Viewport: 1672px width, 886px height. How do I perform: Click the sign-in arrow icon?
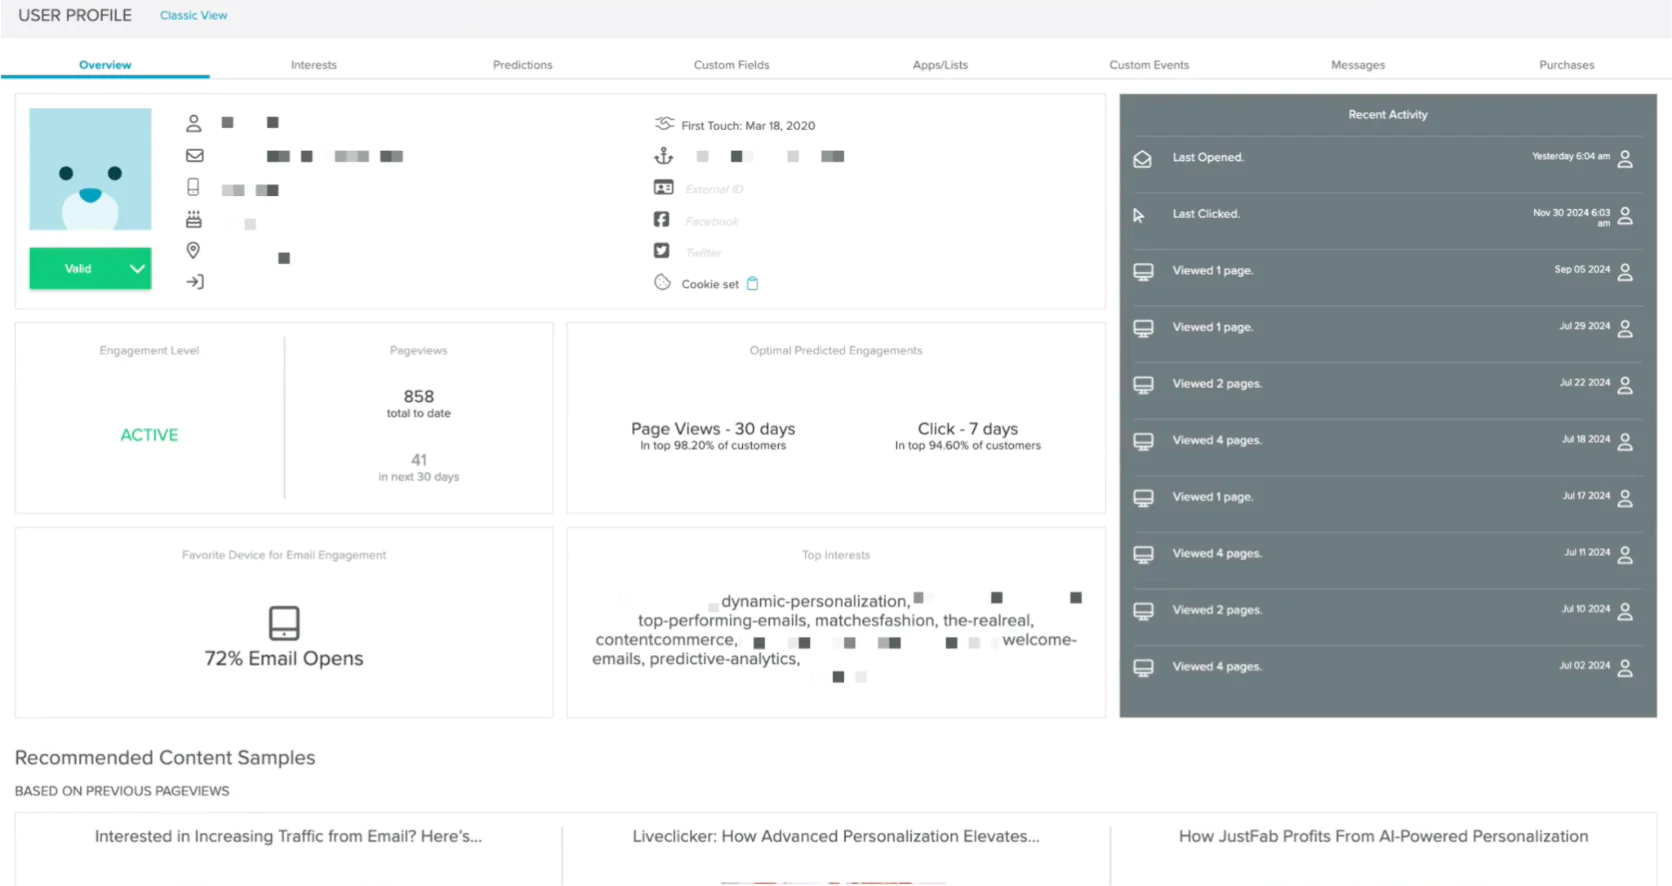coord(194,282)
